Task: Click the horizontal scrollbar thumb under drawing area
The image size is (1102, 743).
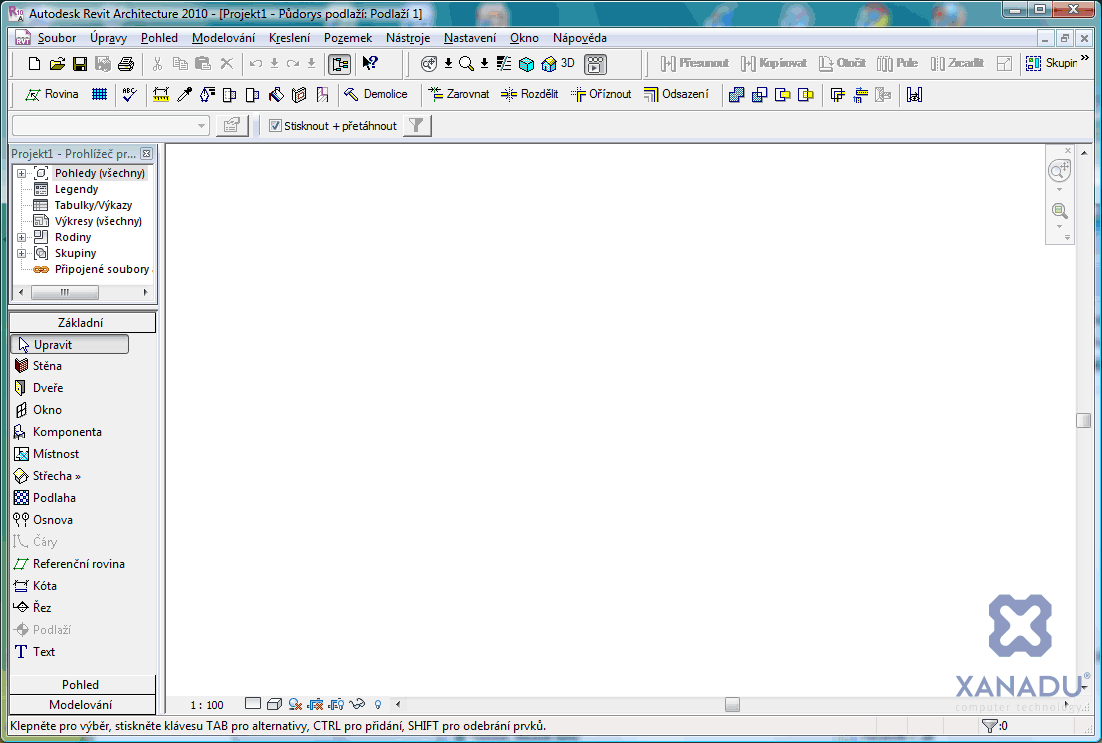Action: 732,704
